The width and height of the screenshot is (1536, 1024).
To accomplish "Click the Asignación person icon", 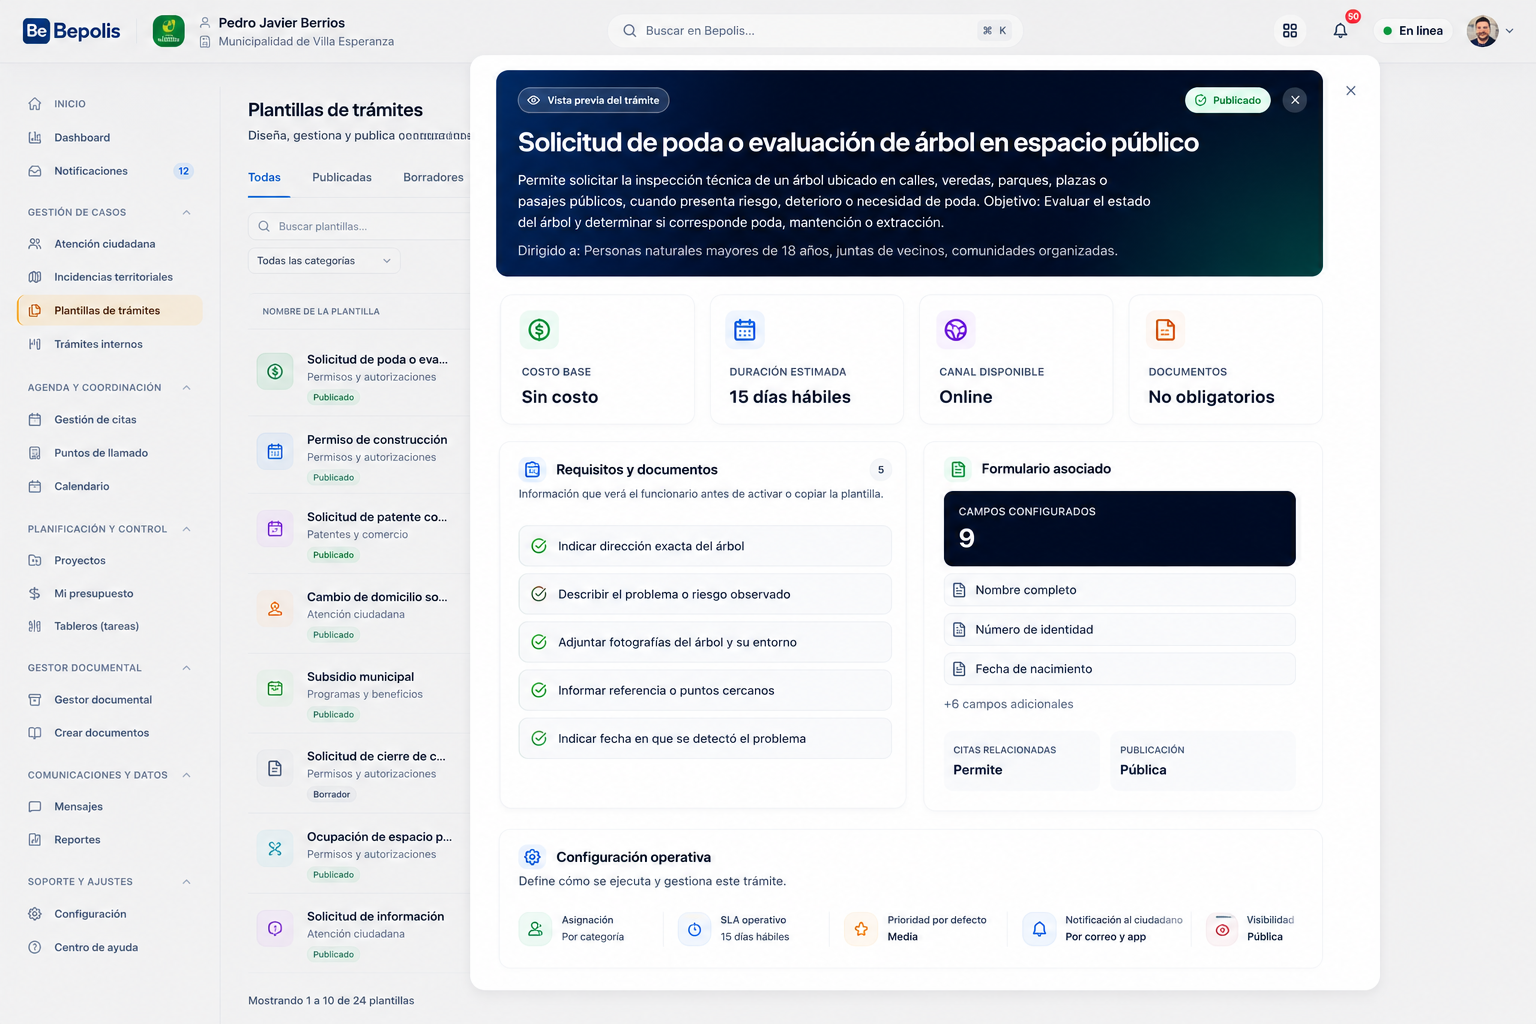I will point(536,929).
